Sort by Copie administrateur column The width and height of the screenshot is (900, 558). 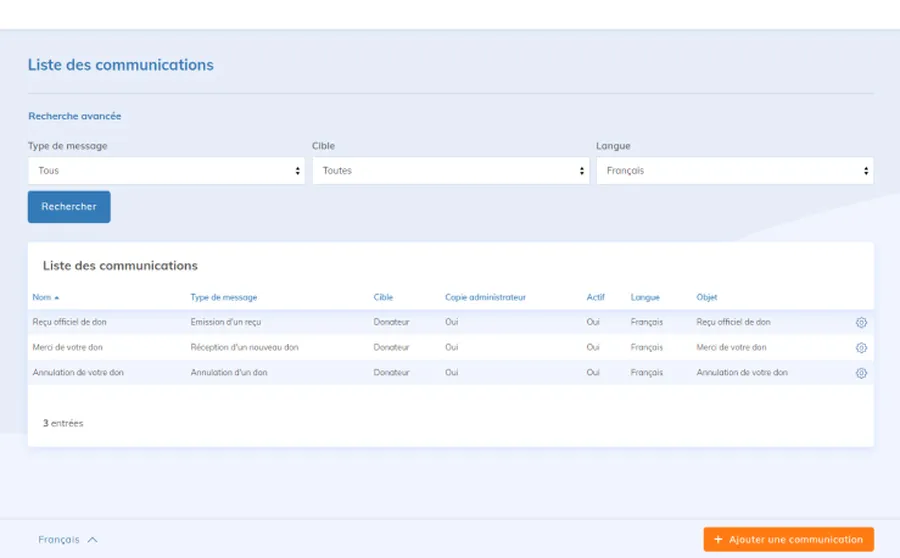pyautogui.click(x=485, y=297)
